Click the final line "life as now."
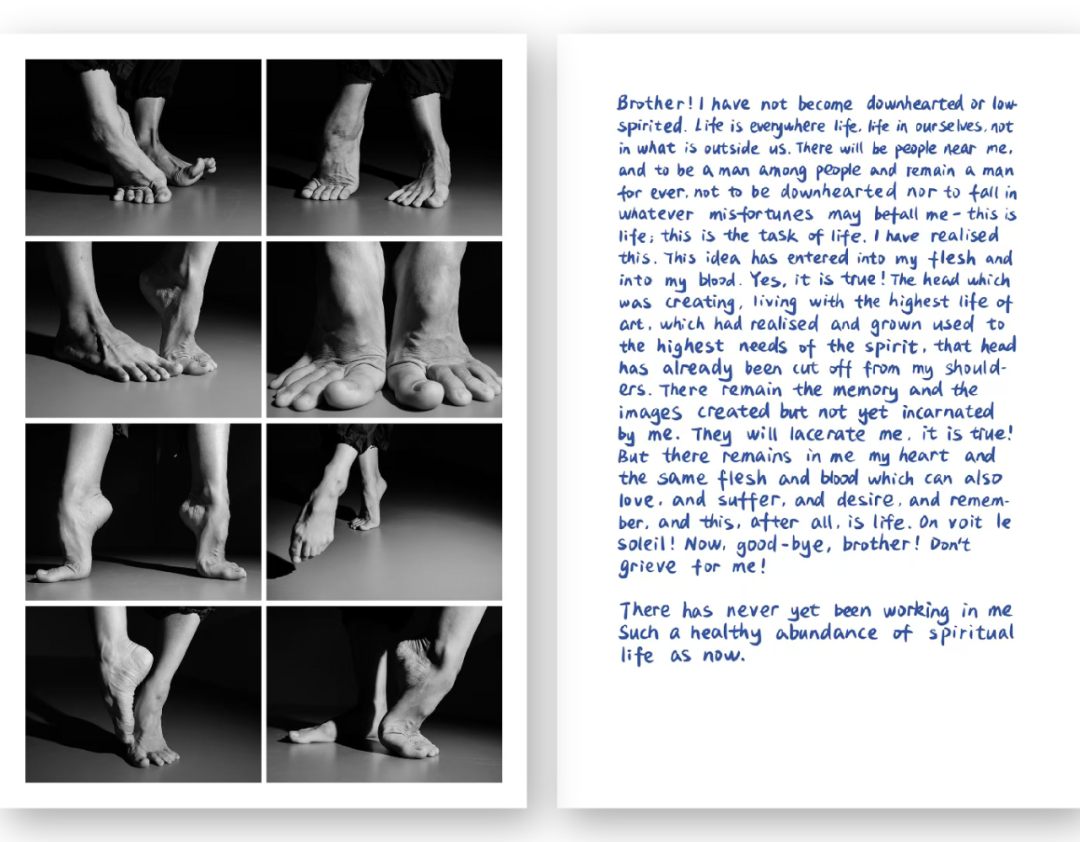 pyautogui.click(x=682, y=656)
